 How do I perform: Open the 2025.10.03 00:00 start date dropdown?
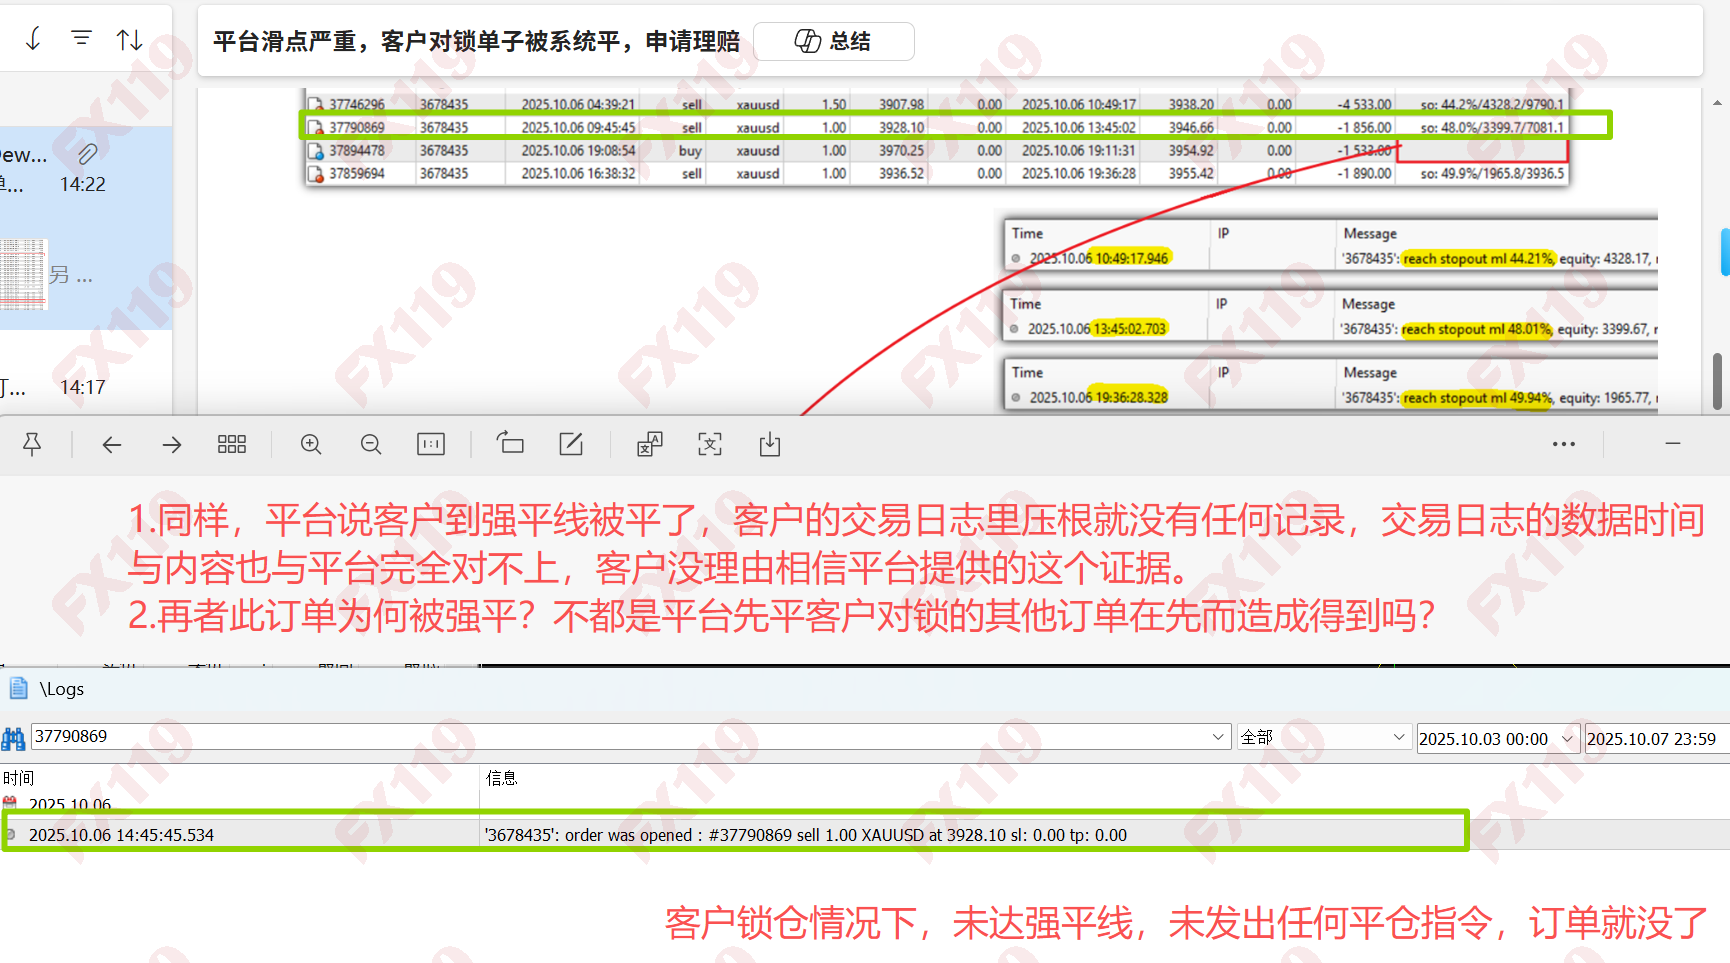click(x=1568, y=738)
